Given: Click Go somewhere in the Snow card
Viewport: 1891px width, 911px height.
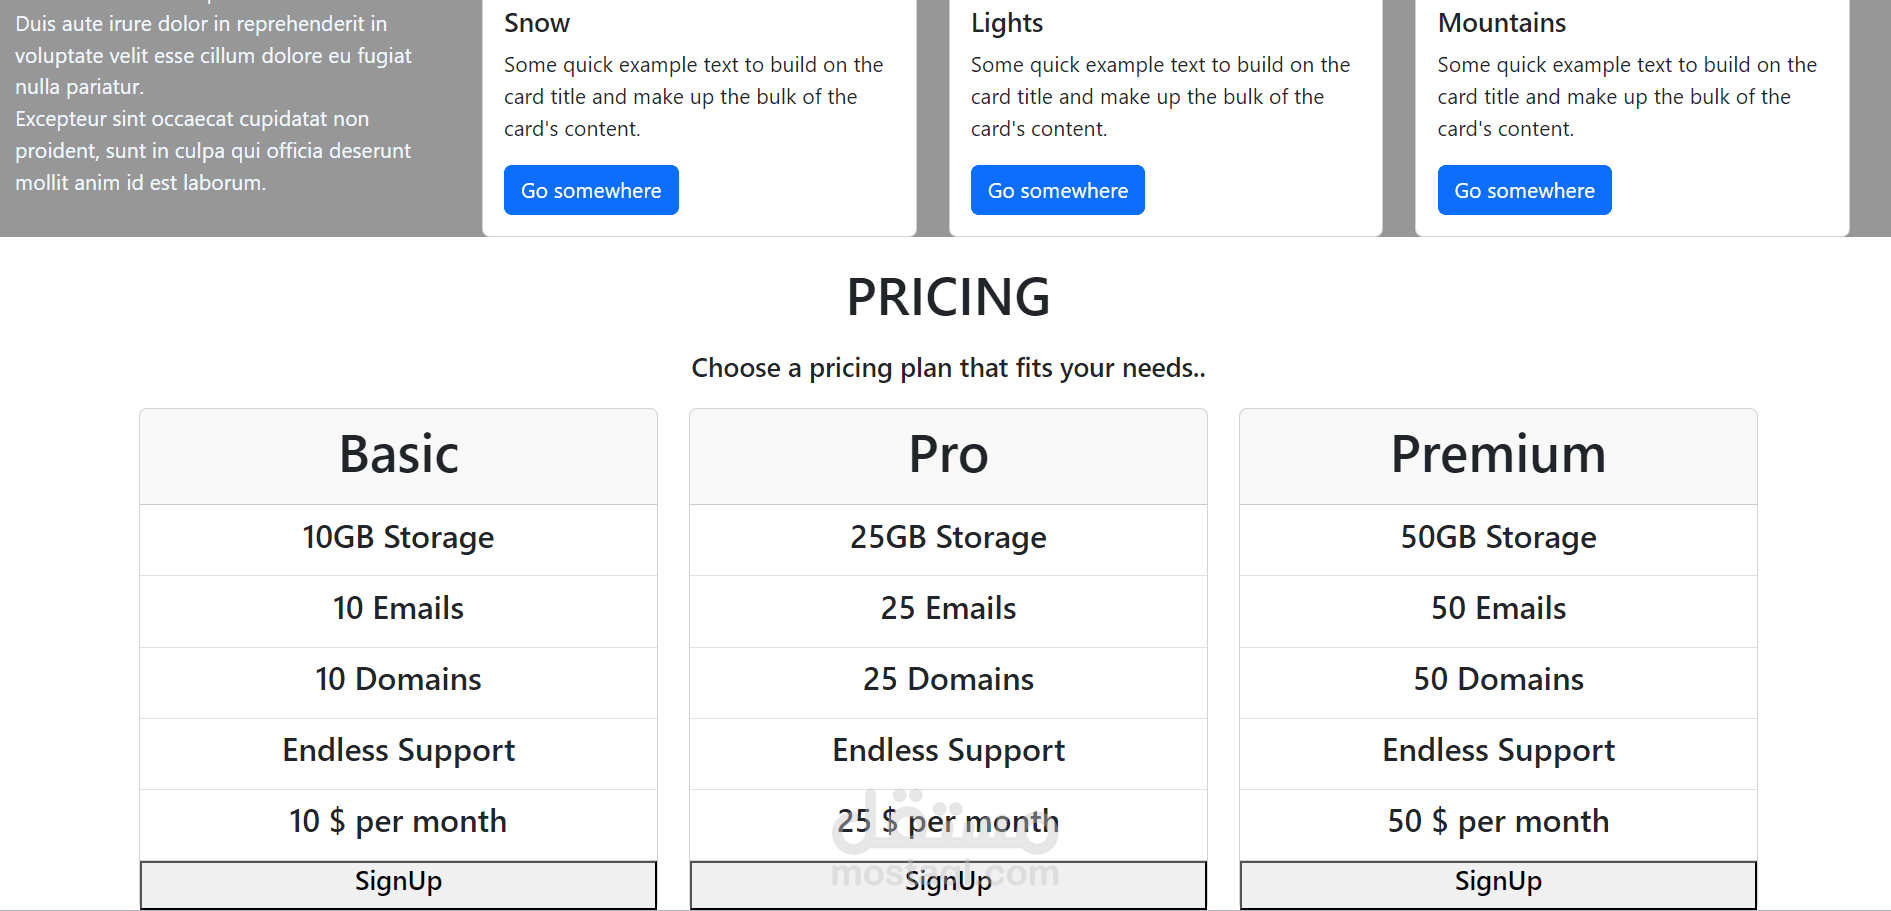Looking at the screenshot, I should [x=591, y=190].
